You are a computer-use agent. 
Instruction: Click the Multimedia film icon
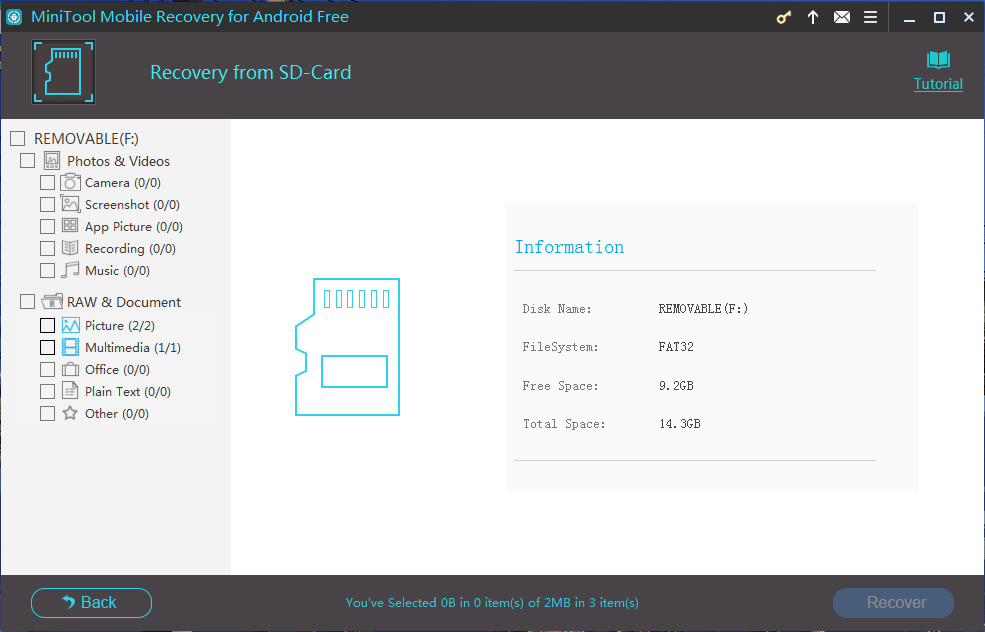(x=70, y=347)
